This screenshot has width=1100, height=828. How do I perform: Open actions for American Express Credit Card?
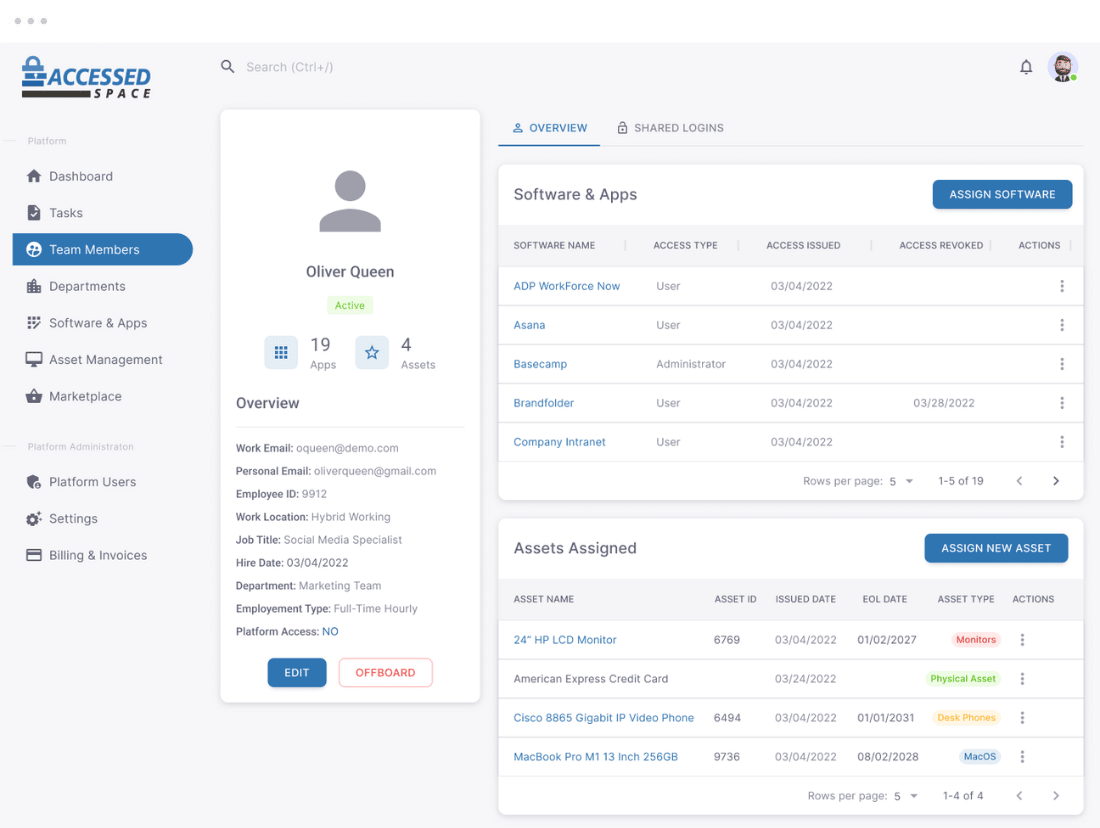pos(1022,679)
